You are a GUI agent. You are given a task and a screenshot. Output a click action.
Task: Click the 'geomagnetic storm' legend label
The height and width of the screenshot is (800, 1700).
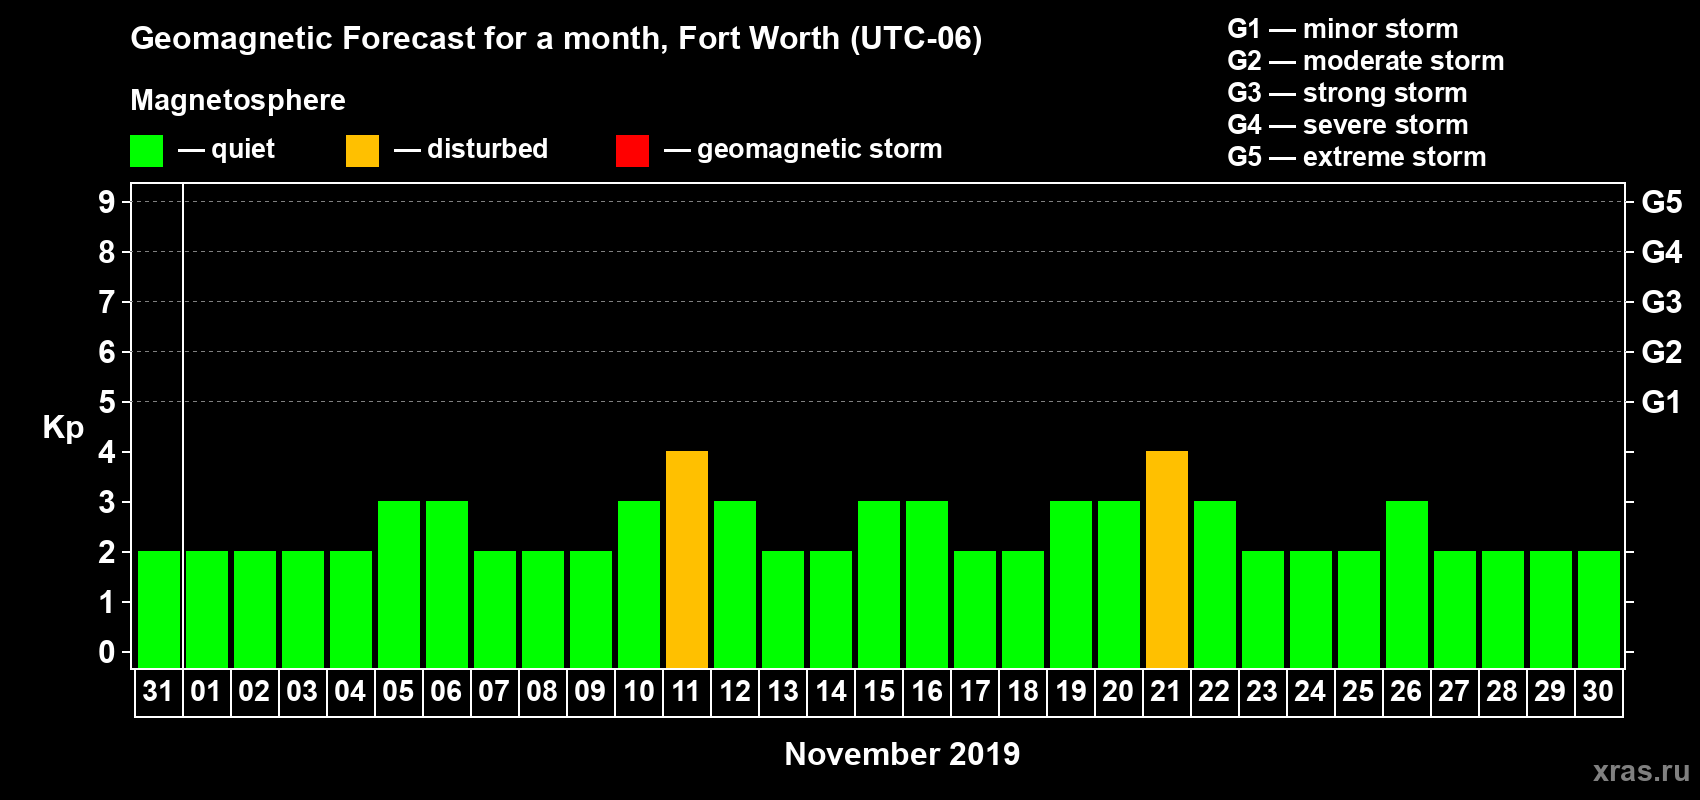(820, 149)
